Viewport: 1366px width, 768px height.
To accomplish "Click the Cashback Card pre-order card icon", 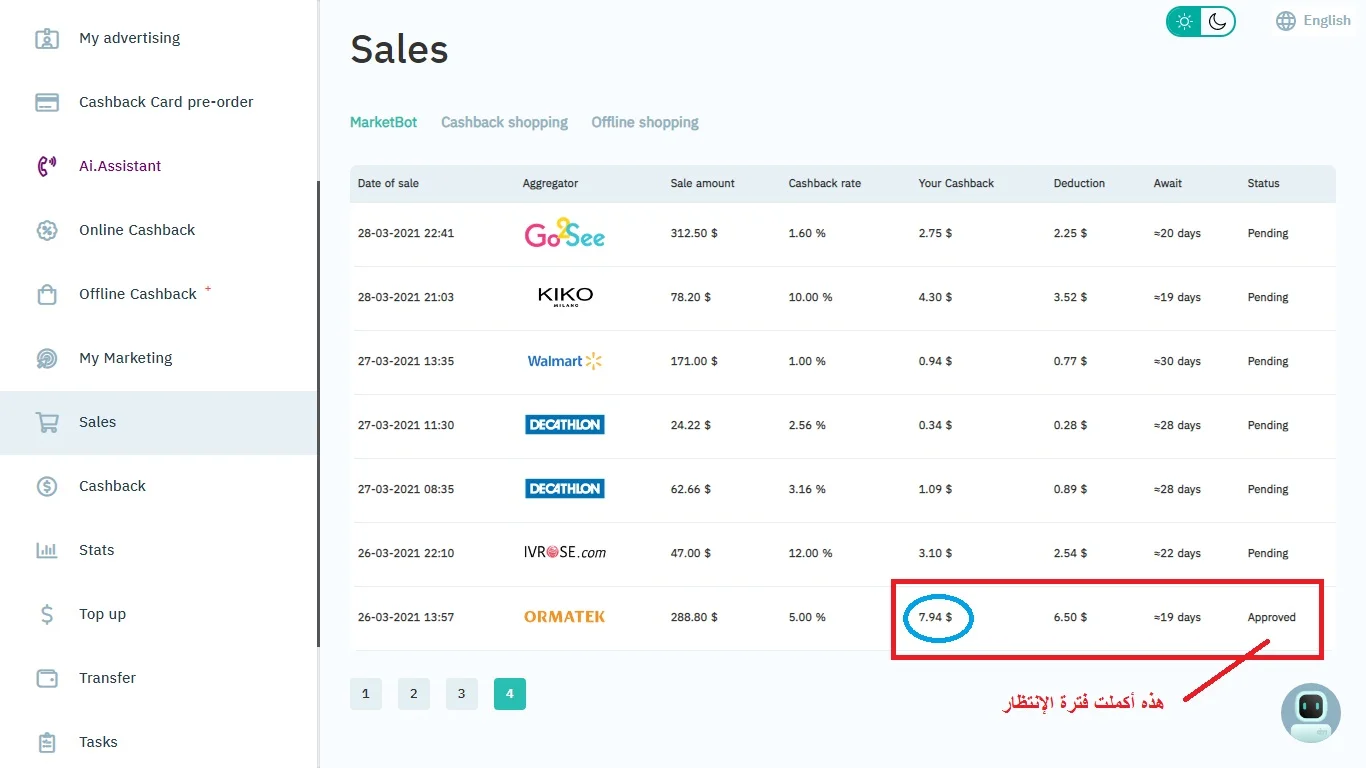I will (x=47, y=102).
